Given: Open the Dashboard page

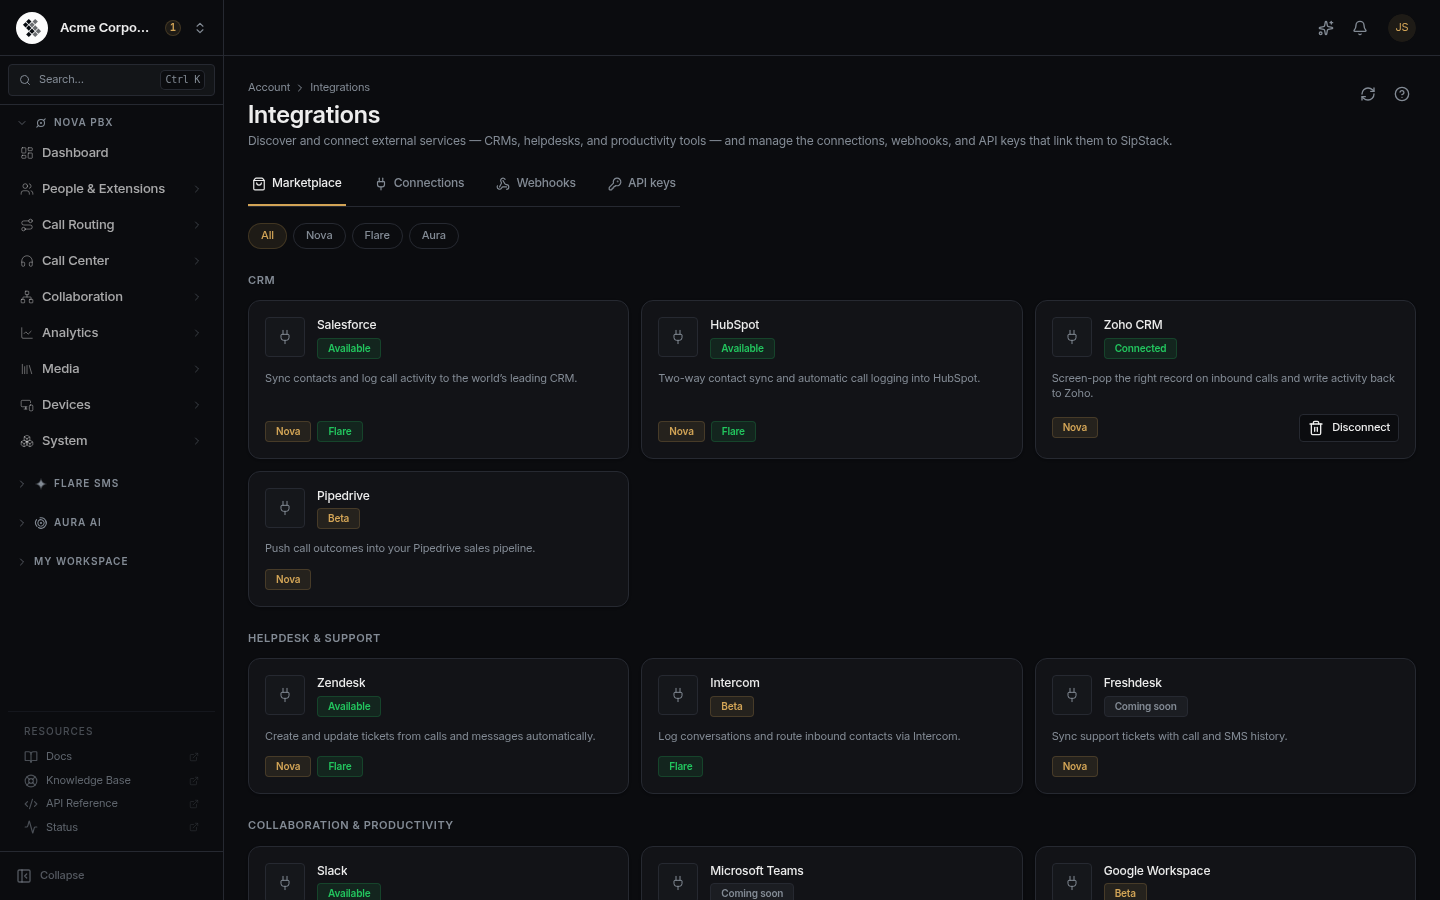Looking at the screenshot, I should [111, 153].
